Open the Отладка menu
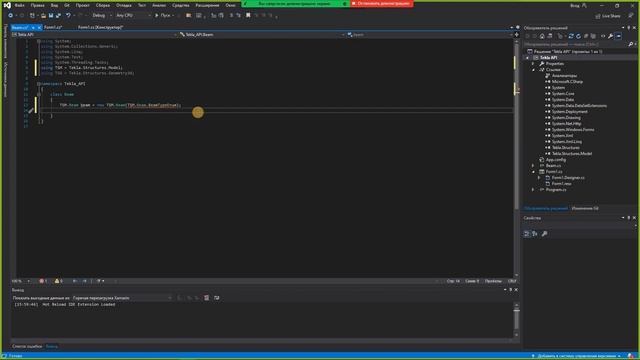Screen dimensions: 640x360 (123, 5)
